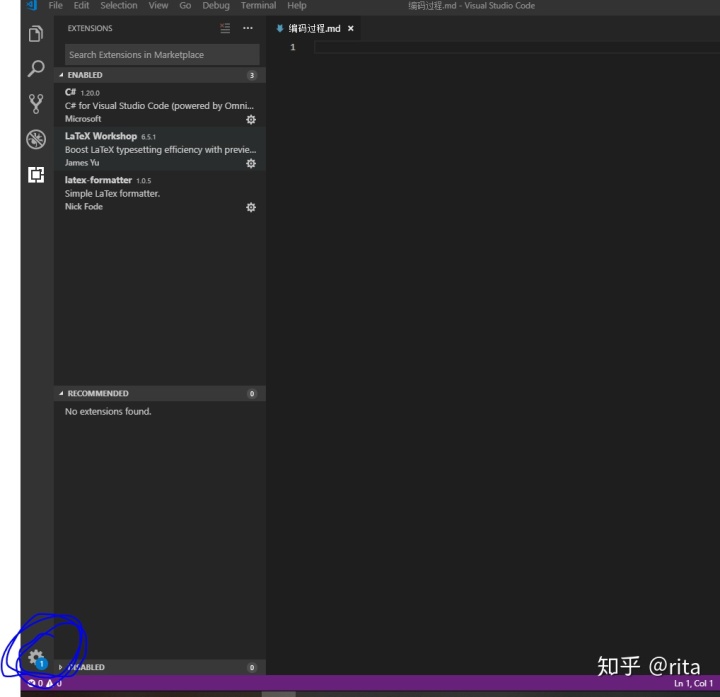Click the 'No extensions found.' text
Screen dimensions: 720x697
pyautogui.click(x=108, y=411)
